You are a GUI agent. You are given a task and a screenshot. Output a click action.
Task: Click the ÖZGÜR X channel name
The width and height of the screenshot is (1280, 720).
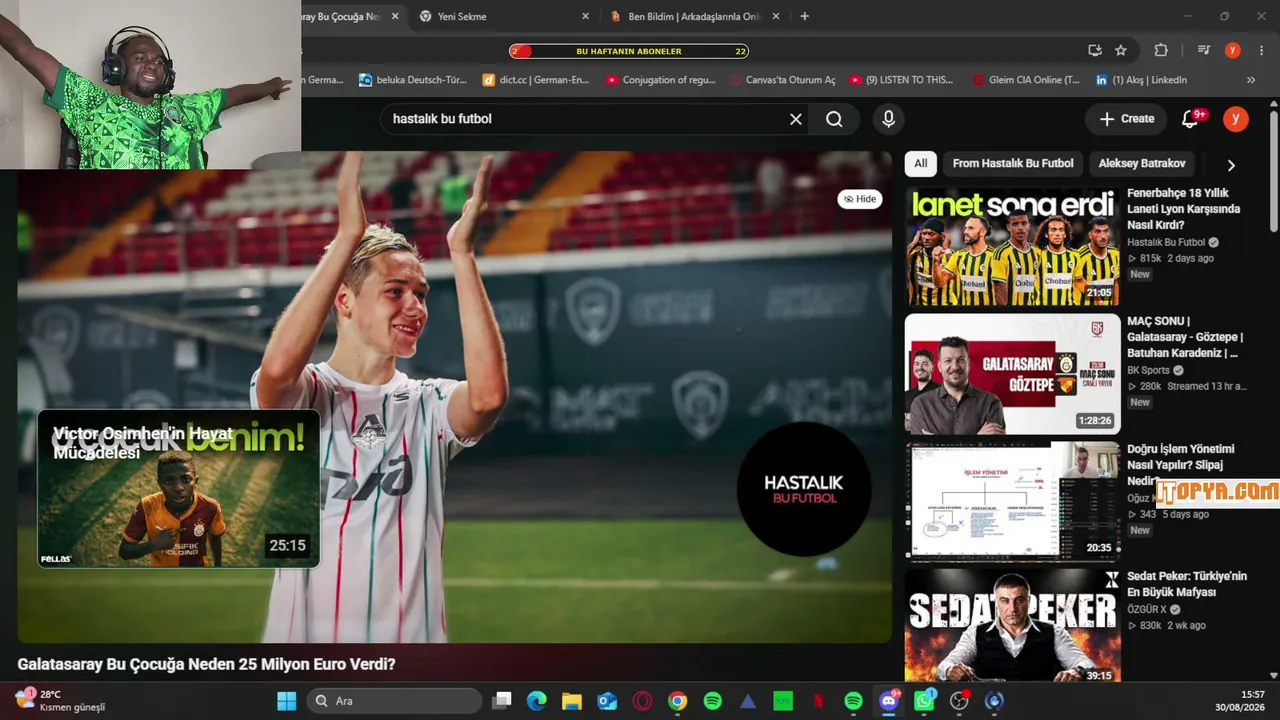pyautogui.click(x=1146, y=609)
